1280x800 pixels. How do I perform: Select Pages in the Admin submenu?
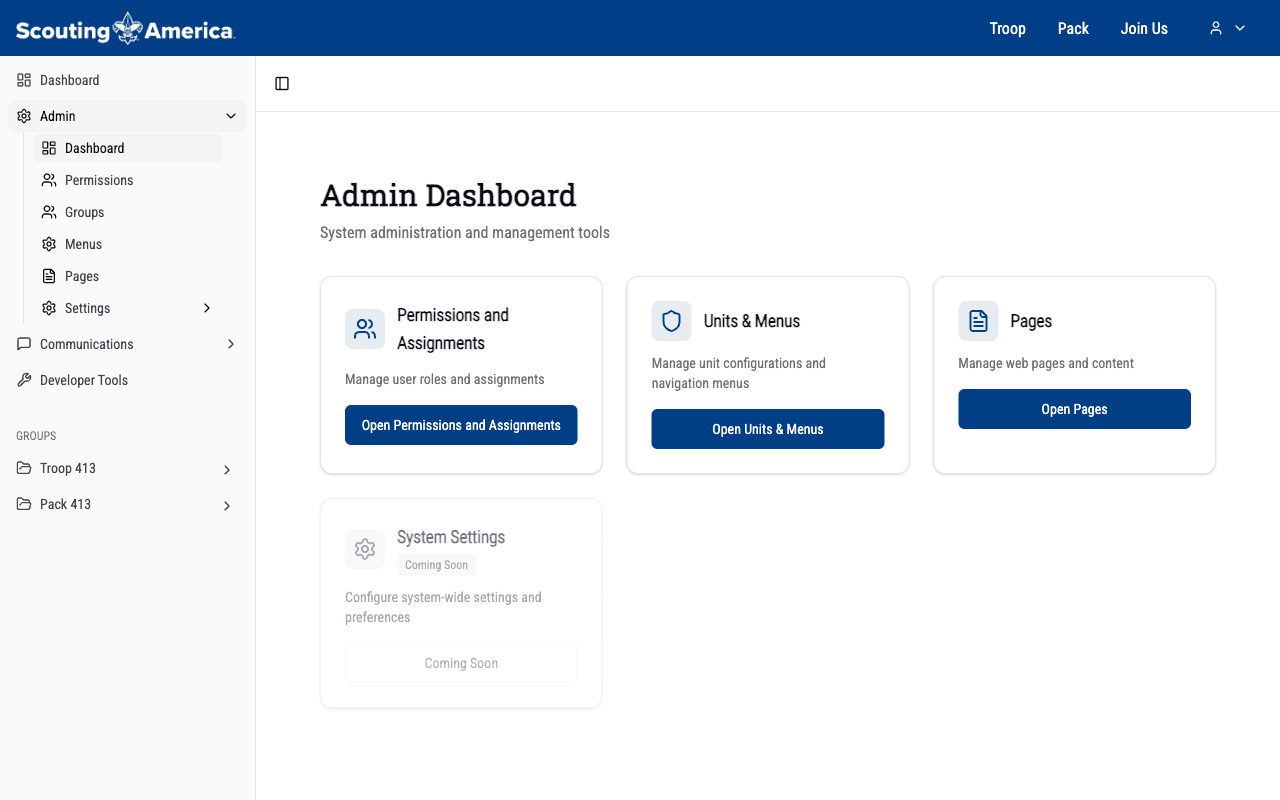[128, 276]
